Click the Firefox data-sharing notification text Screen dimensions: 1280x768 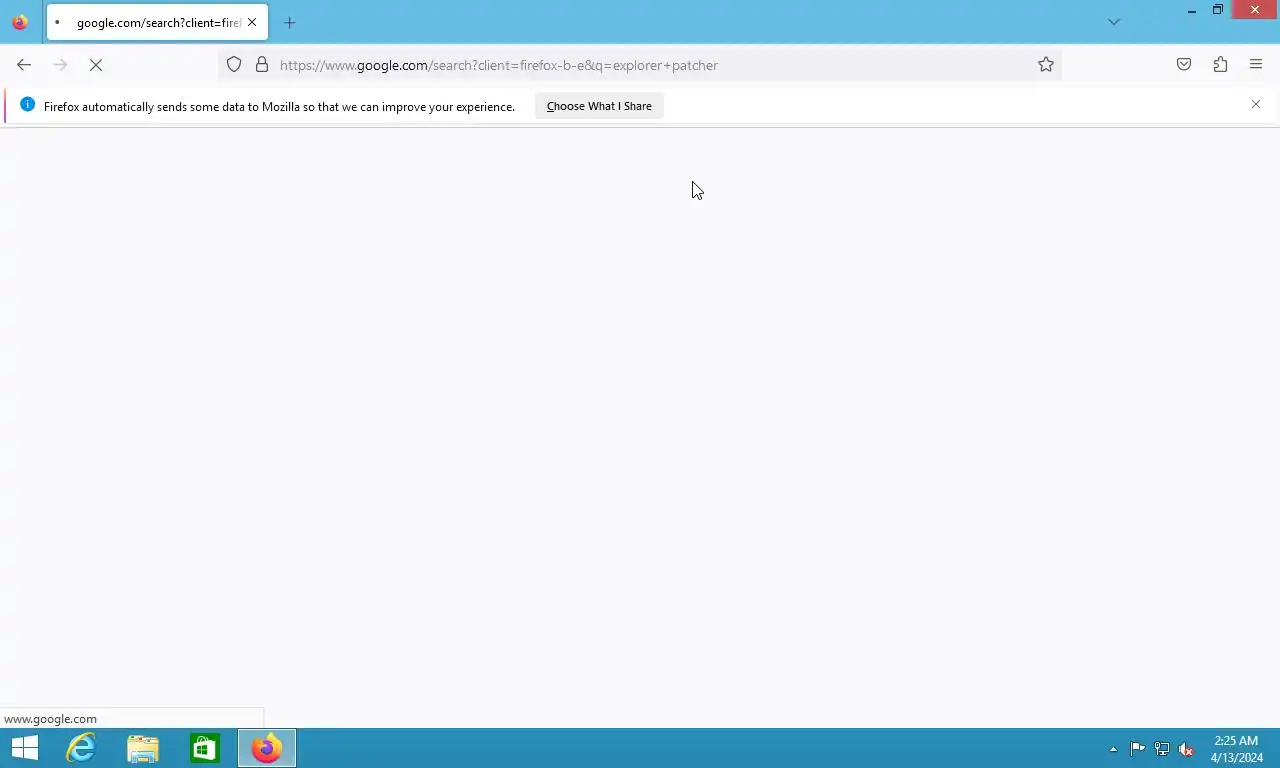pos(279,106)
